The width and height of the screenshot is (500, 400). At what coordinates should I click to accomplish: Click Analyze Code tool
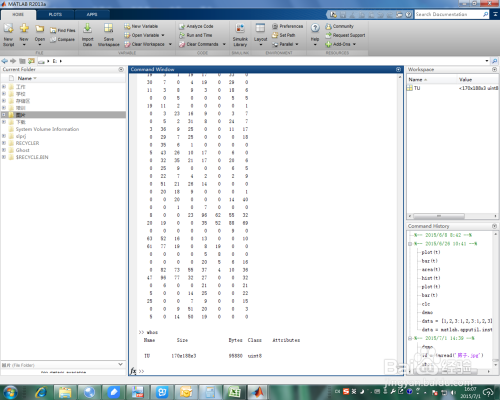click(196, 26)
